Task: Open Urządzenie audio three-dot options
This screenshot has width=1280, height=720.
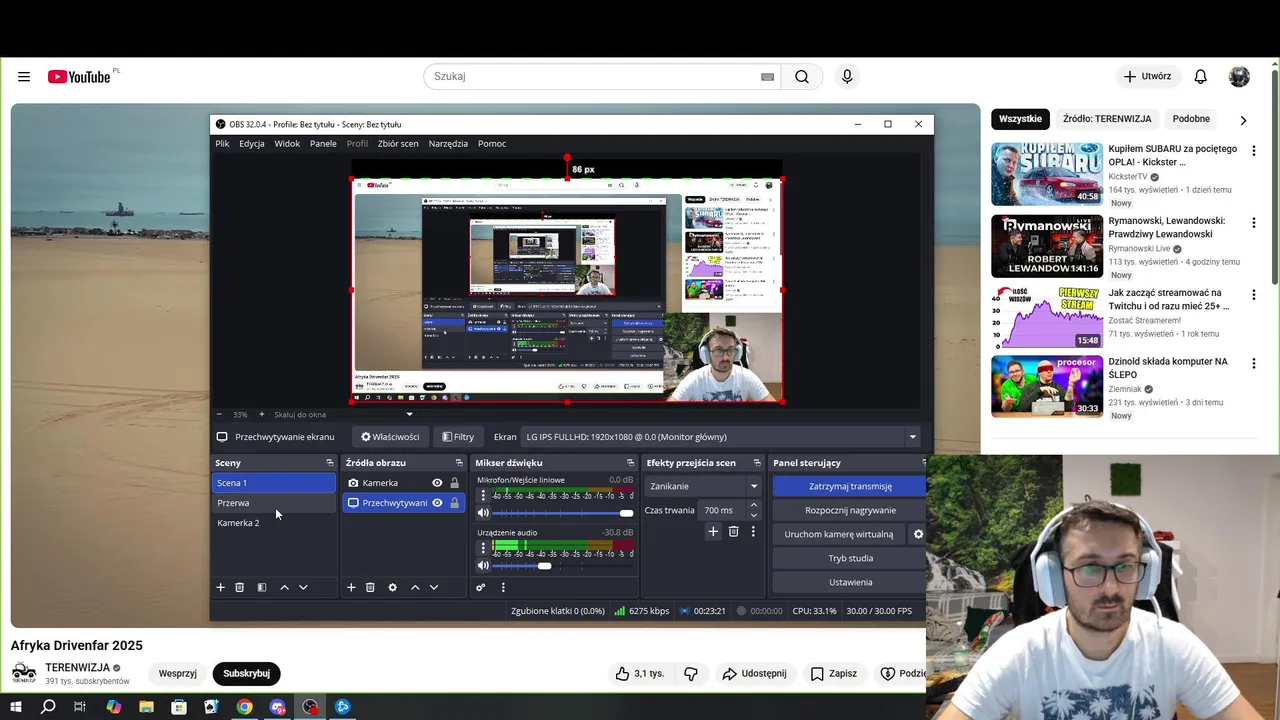Action: pos(484,548)
